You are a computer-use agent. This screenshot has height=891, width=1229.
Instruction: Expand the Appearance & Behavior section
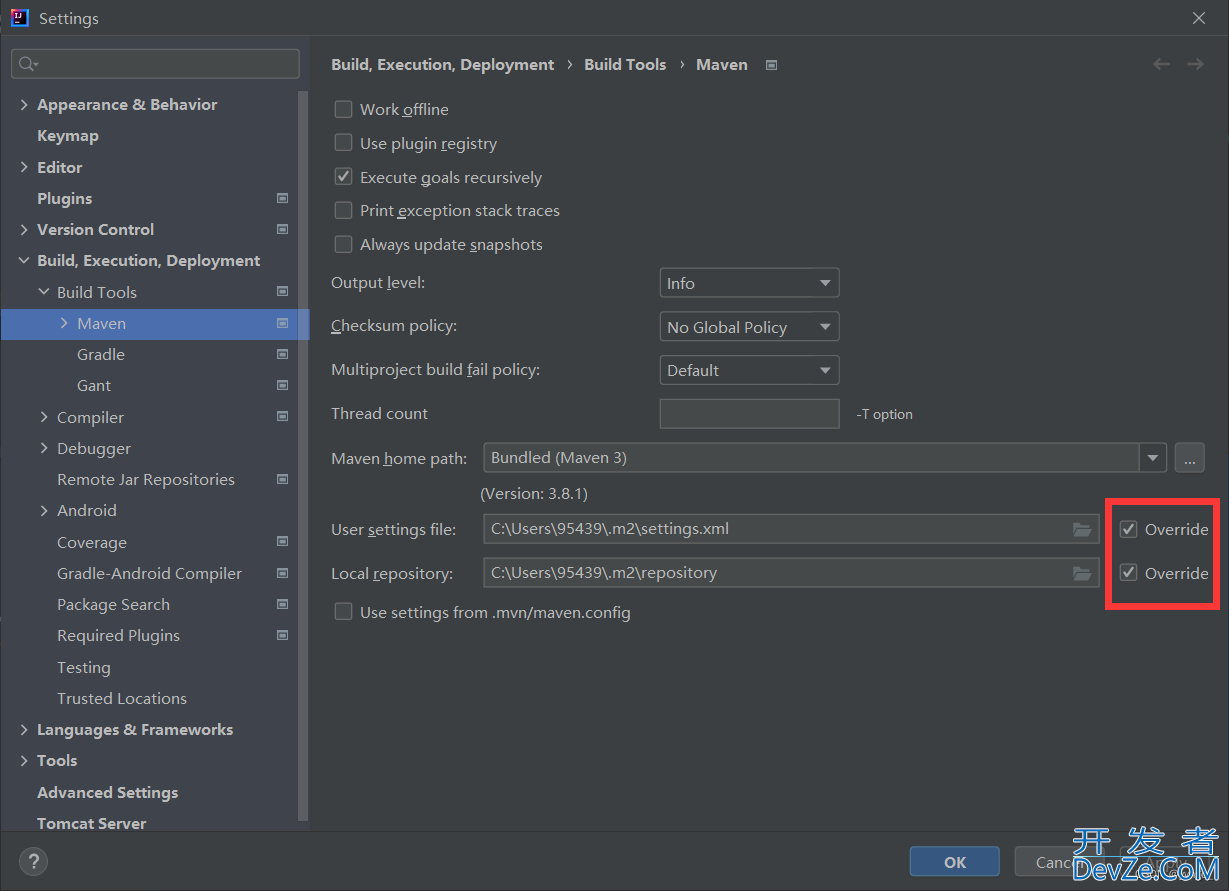coord(24,104)
